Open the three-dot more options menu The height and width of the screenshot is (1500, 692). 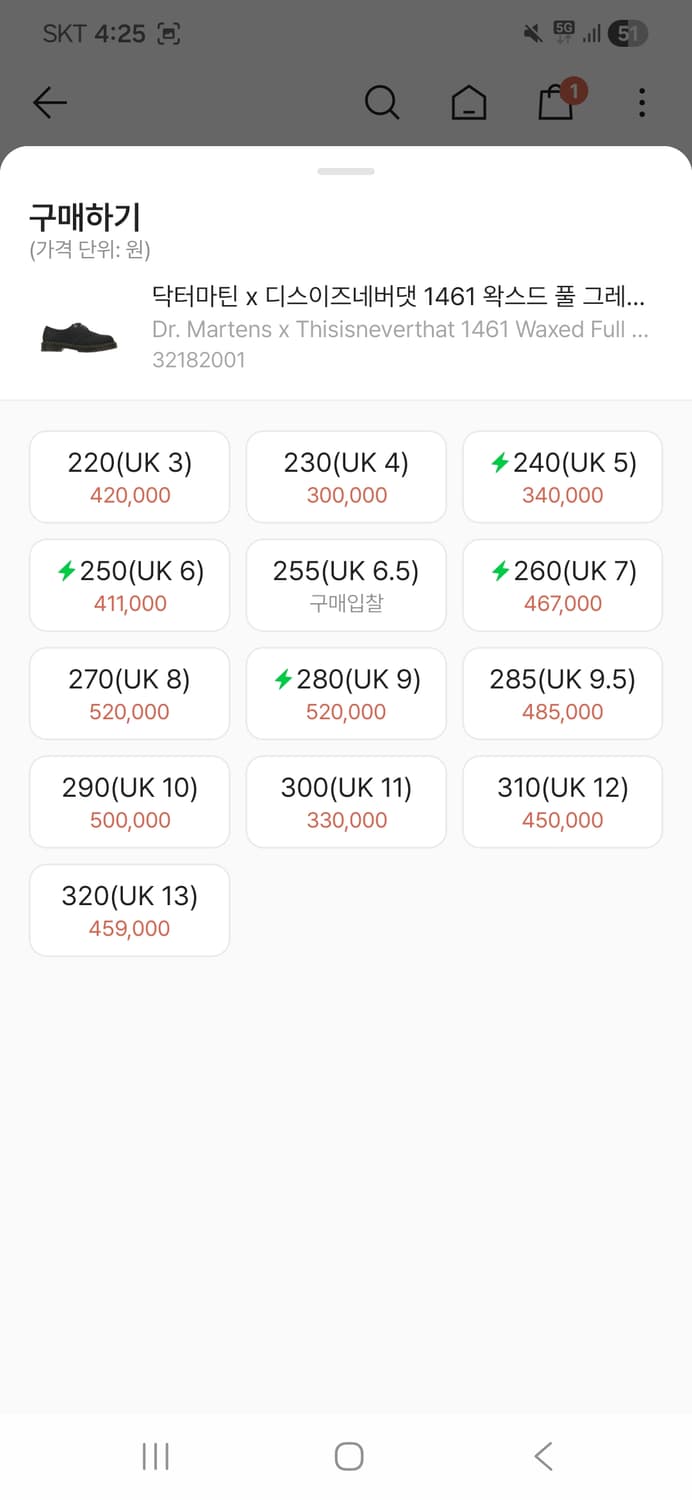(641, 102)
